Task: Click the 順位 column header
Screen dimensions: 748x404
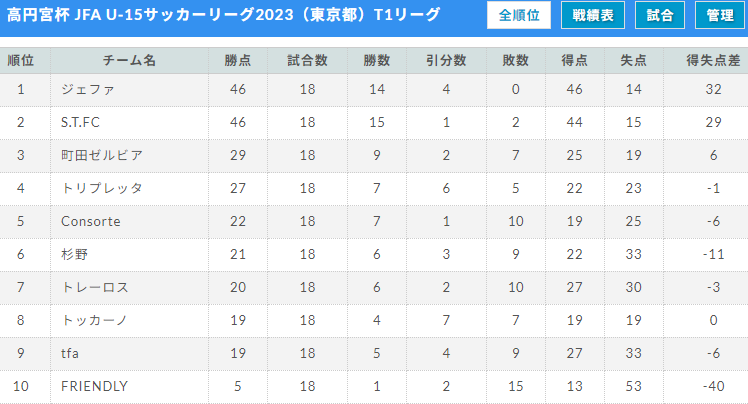Action: pyautogui.click(x=21, y=61)
